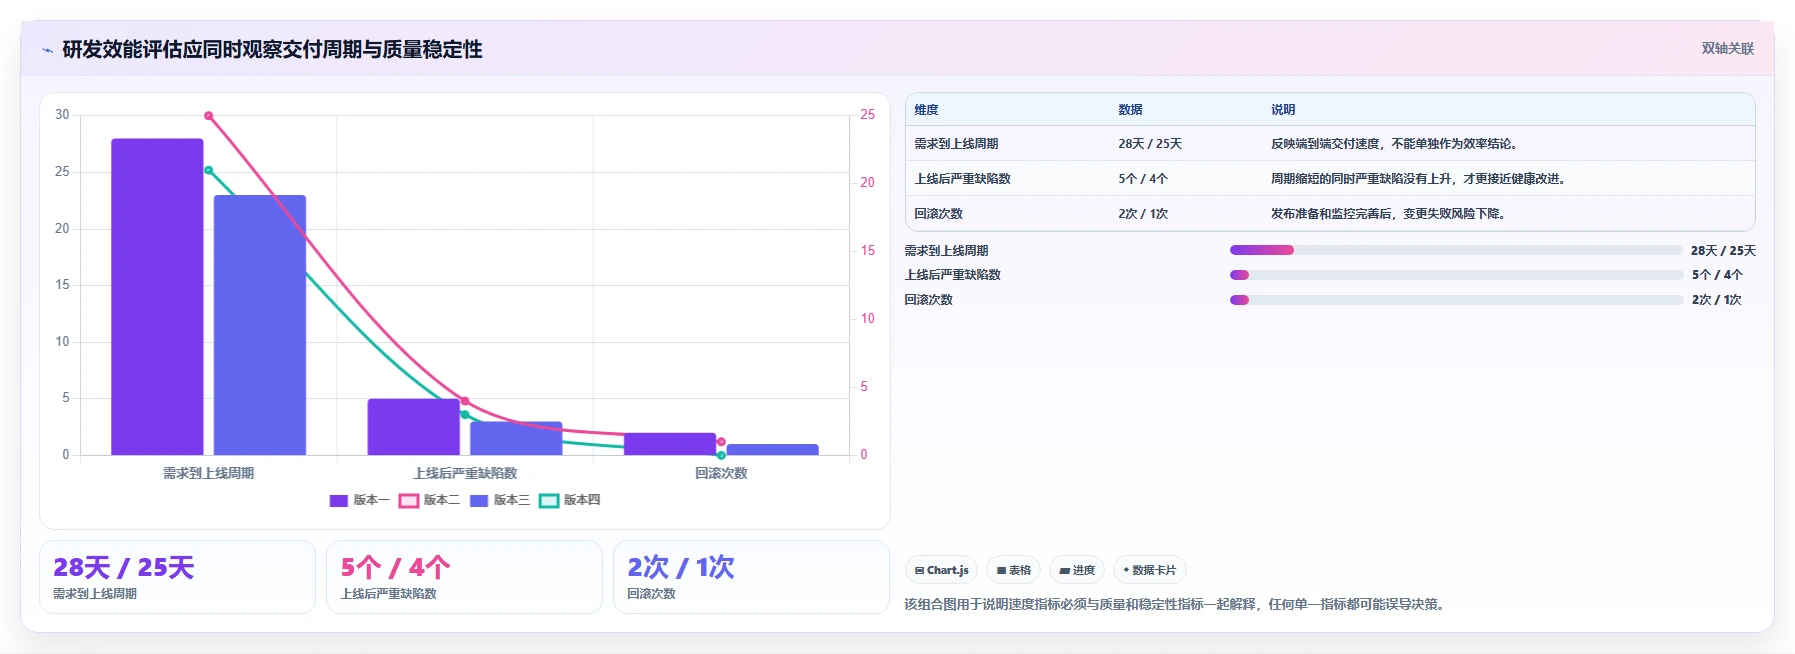This screenshot has height=654, width=1795.
Task: Toggle the 版本一 legend series
Action: click(x=359, y=500)
